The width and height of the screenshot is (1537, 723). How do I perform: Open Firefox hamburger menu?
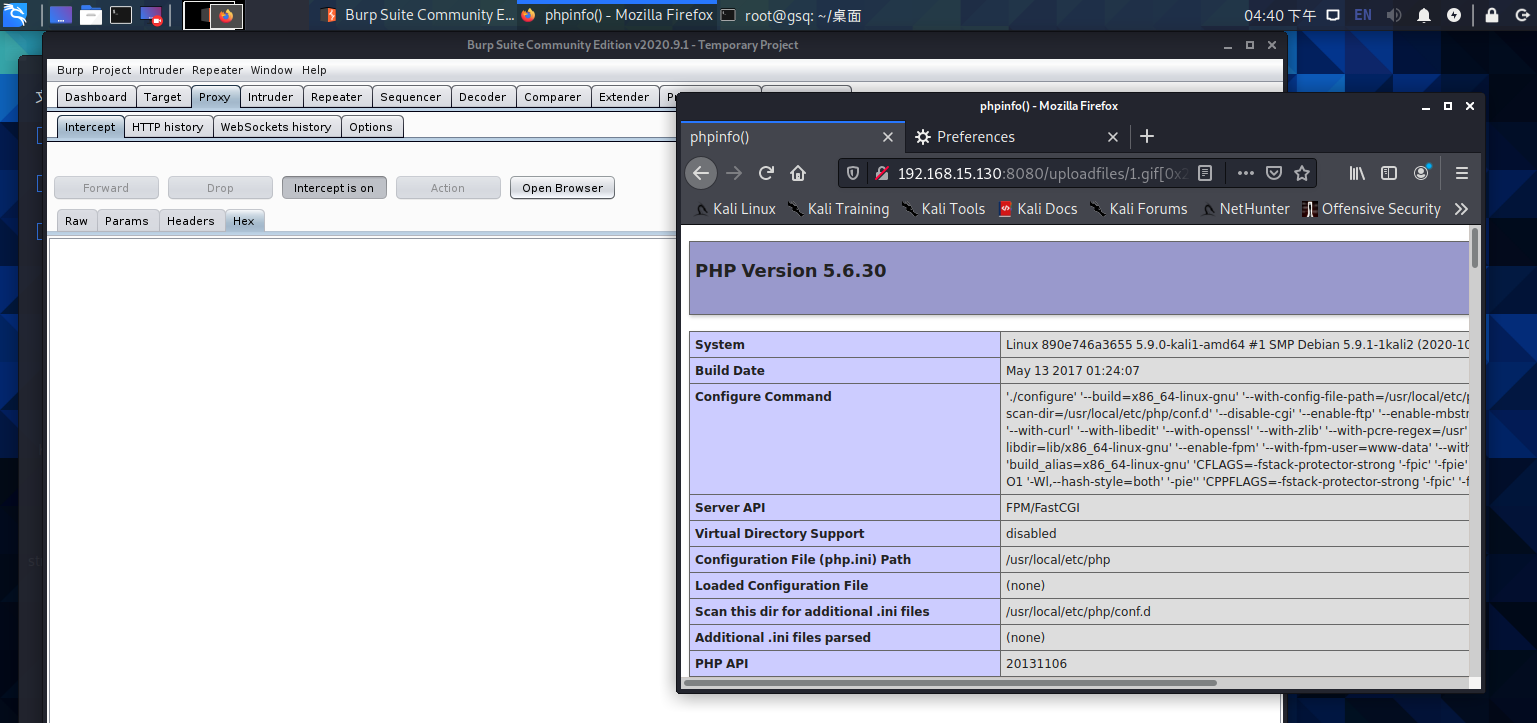point(1462,173)
